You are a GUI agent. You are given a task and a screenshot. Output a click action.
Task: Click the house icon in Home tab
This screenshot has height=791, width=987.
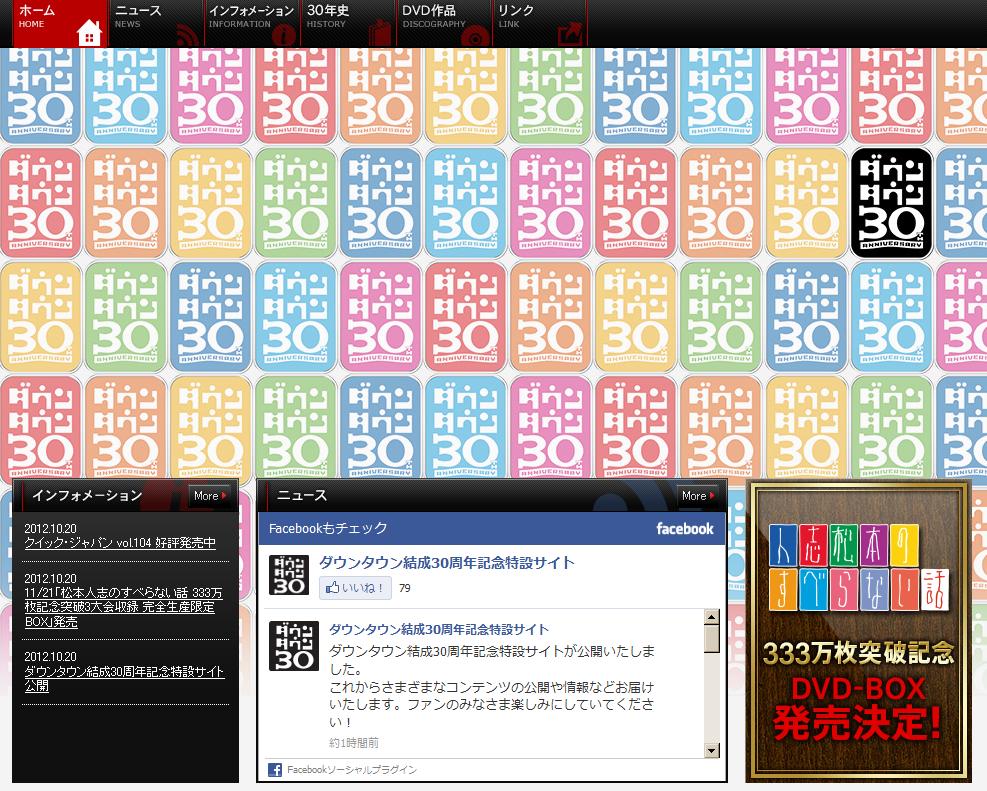coord(89,33)
